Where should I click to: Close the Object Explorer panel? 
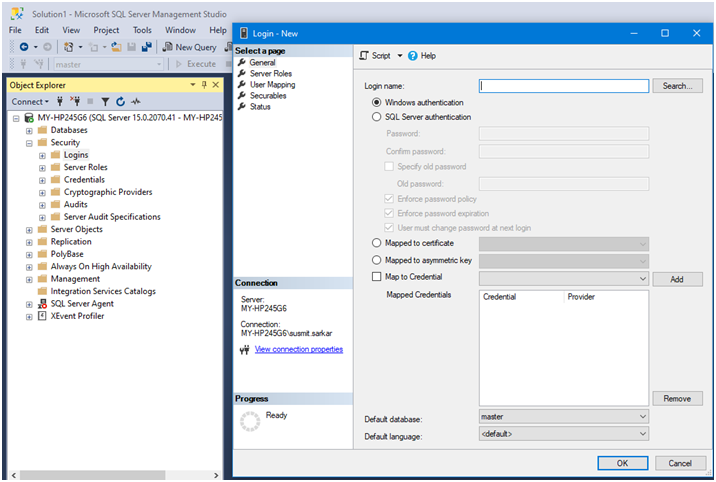(216, 85)
